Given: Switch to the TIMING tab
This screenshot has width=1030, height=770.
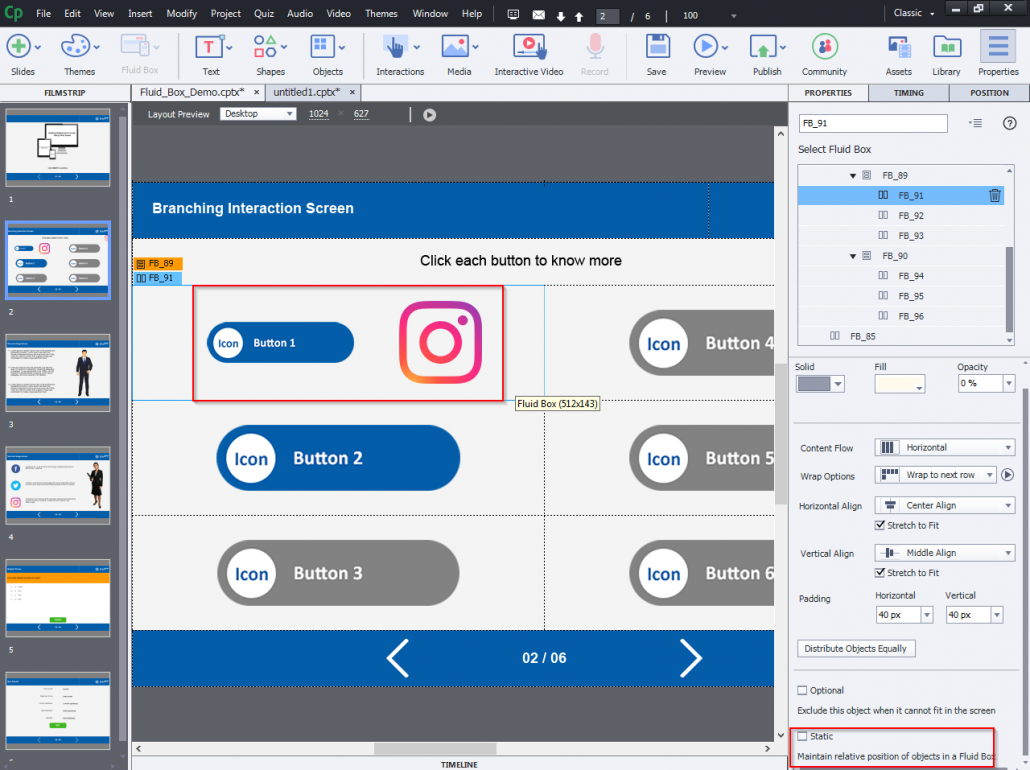Looking at the screenshot, I should click(908, 92).
